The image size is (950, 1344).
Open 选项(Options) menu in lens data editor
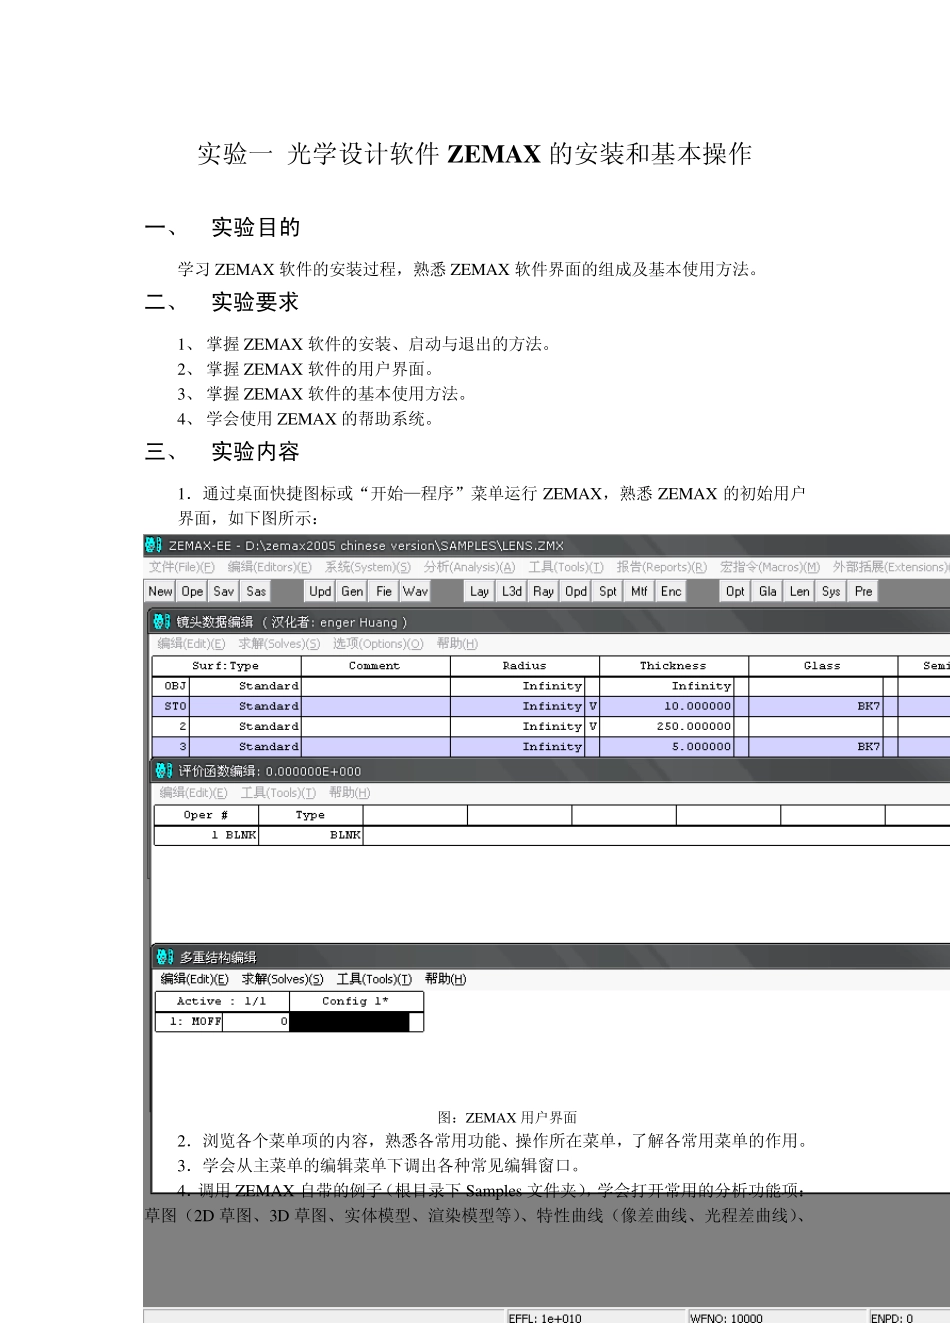coord(378,644)
